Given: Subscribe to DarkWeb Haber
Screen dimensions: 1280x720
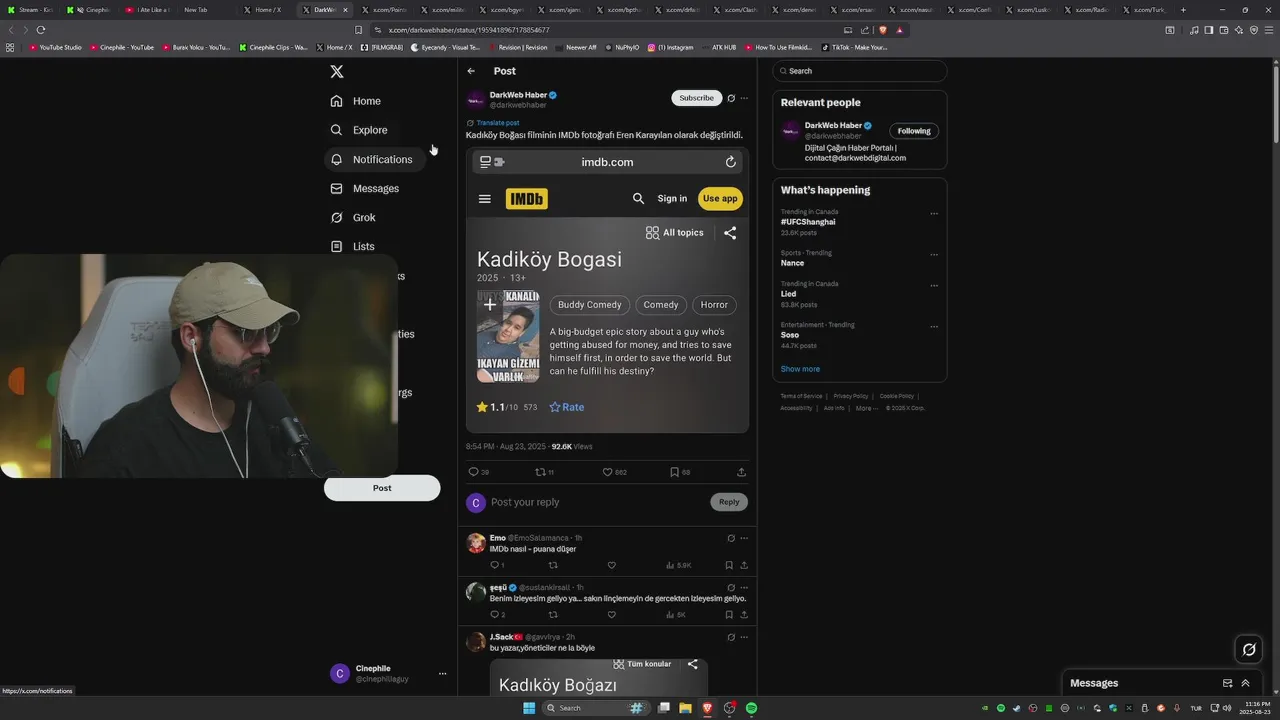Looking at the screenshot, I should click(697, 98).
